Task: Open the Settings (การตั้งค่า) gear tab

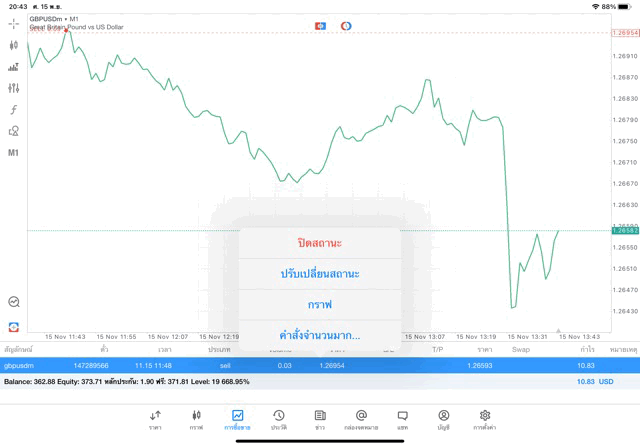Action: click(x=485, y=419)
